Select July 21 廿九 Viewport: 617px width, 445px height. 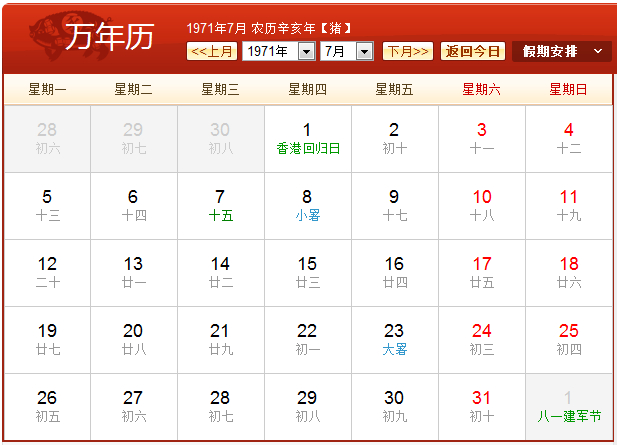[x=221, y=340]
